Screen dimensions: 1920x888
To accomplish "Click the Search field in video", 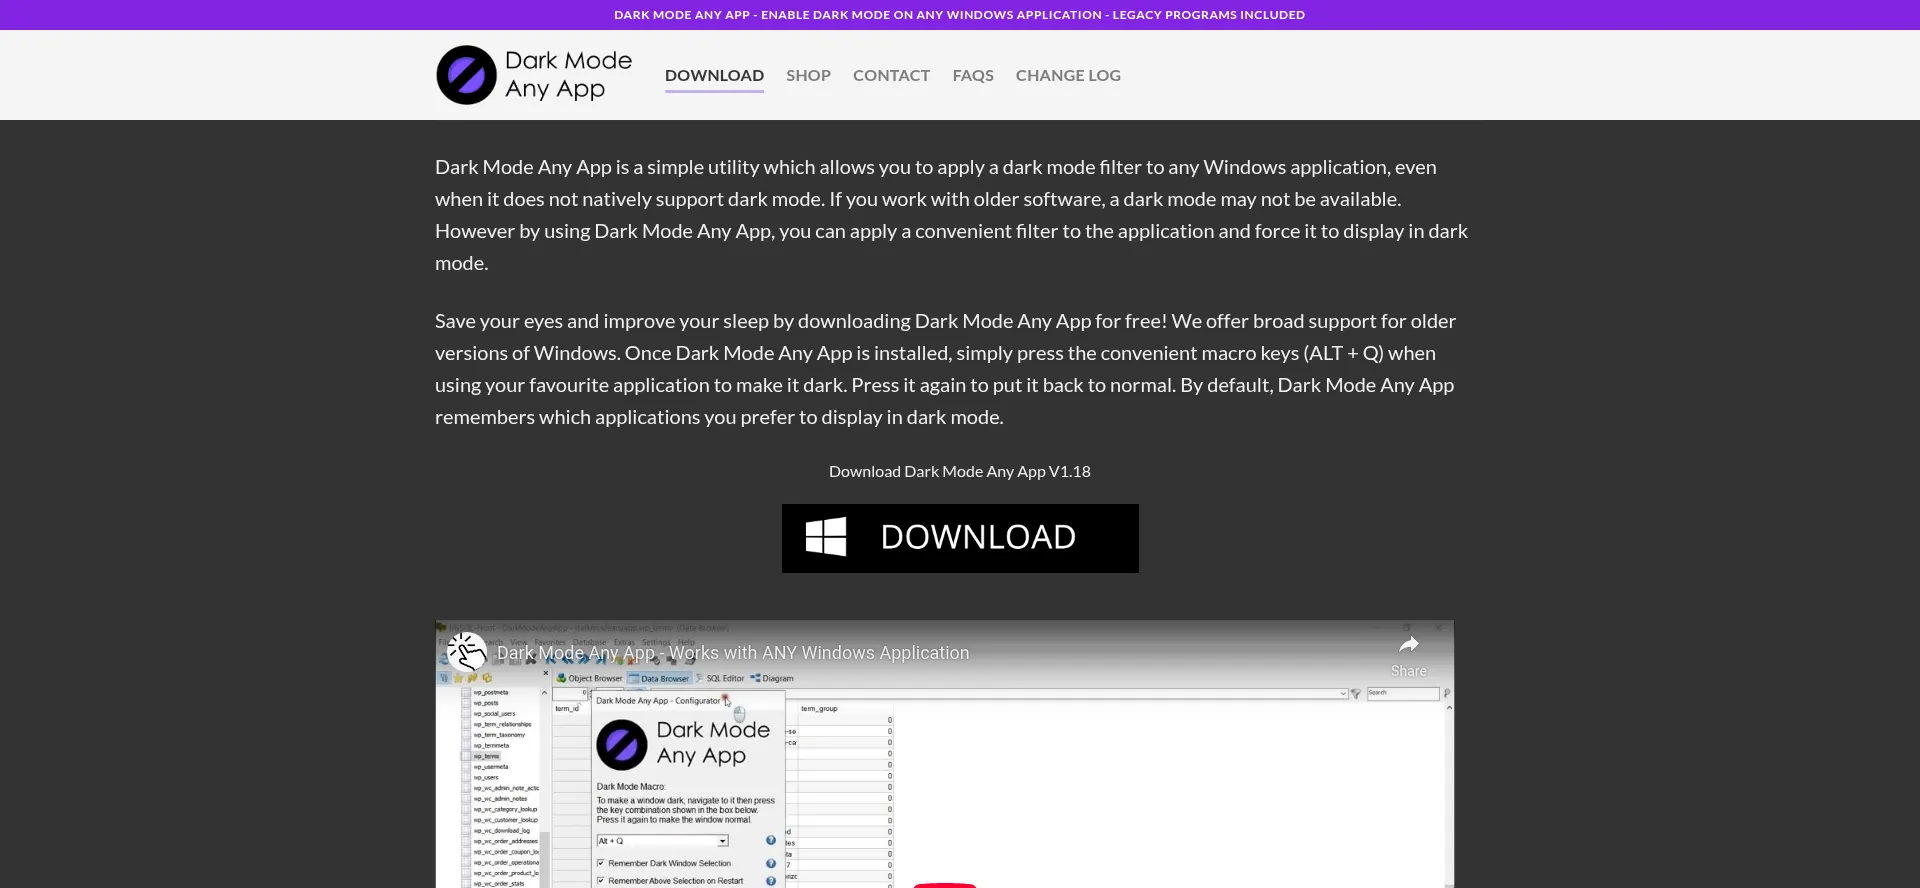I will 1402,693.
